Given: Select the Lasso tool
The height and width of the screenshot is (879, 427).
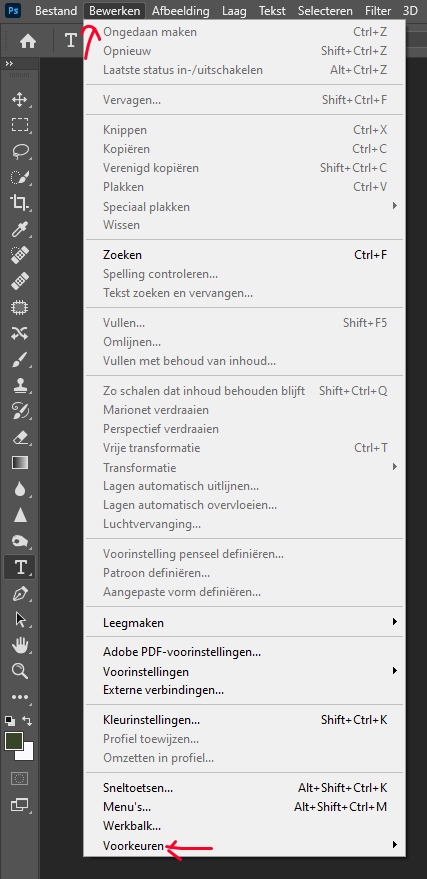Looking at the screenshot, I should coord(20,151).
